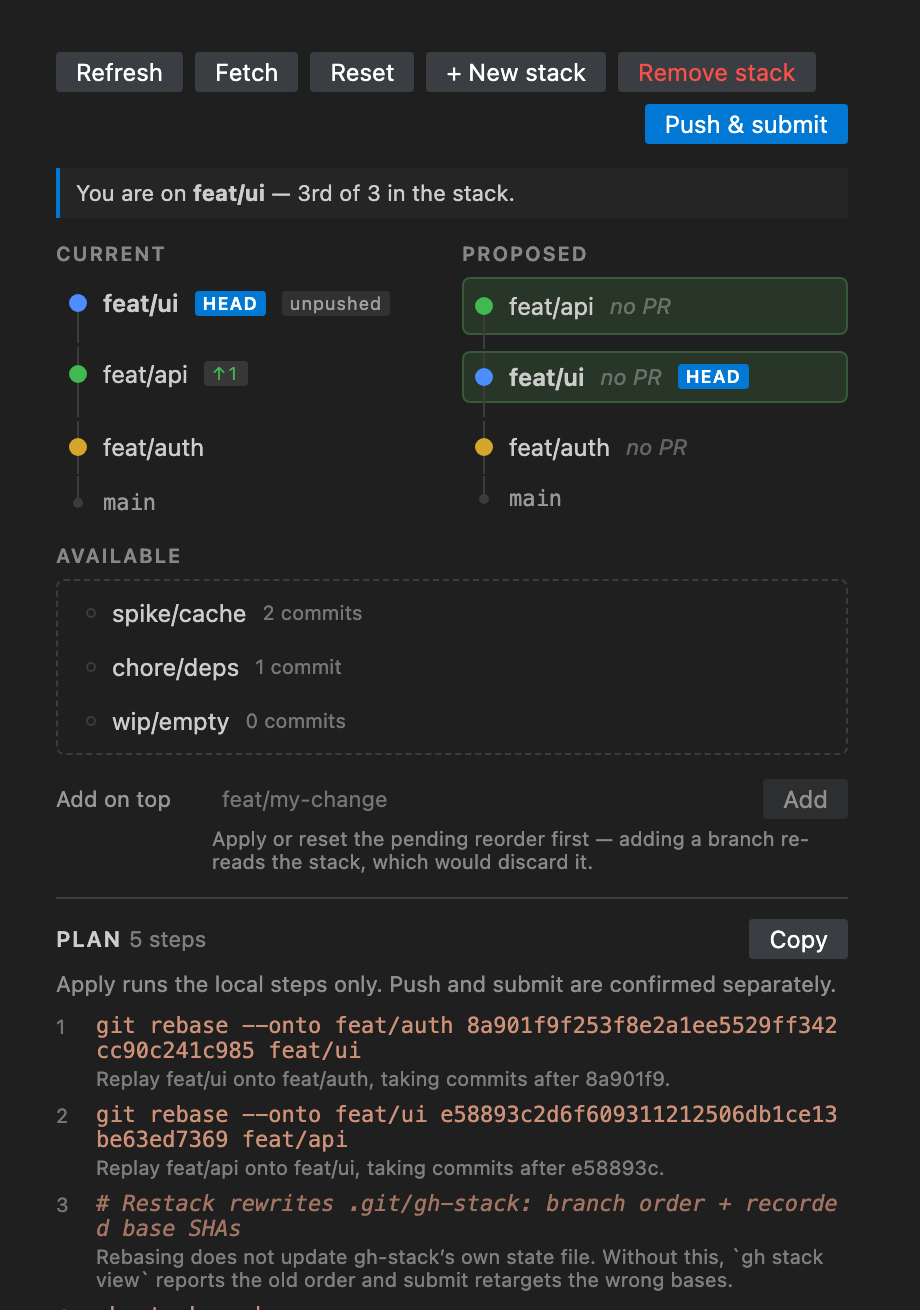Viewport: 920px width, 1310px height.
Task: Click the green dot beside Current feat/api
Action: [78, 374]
